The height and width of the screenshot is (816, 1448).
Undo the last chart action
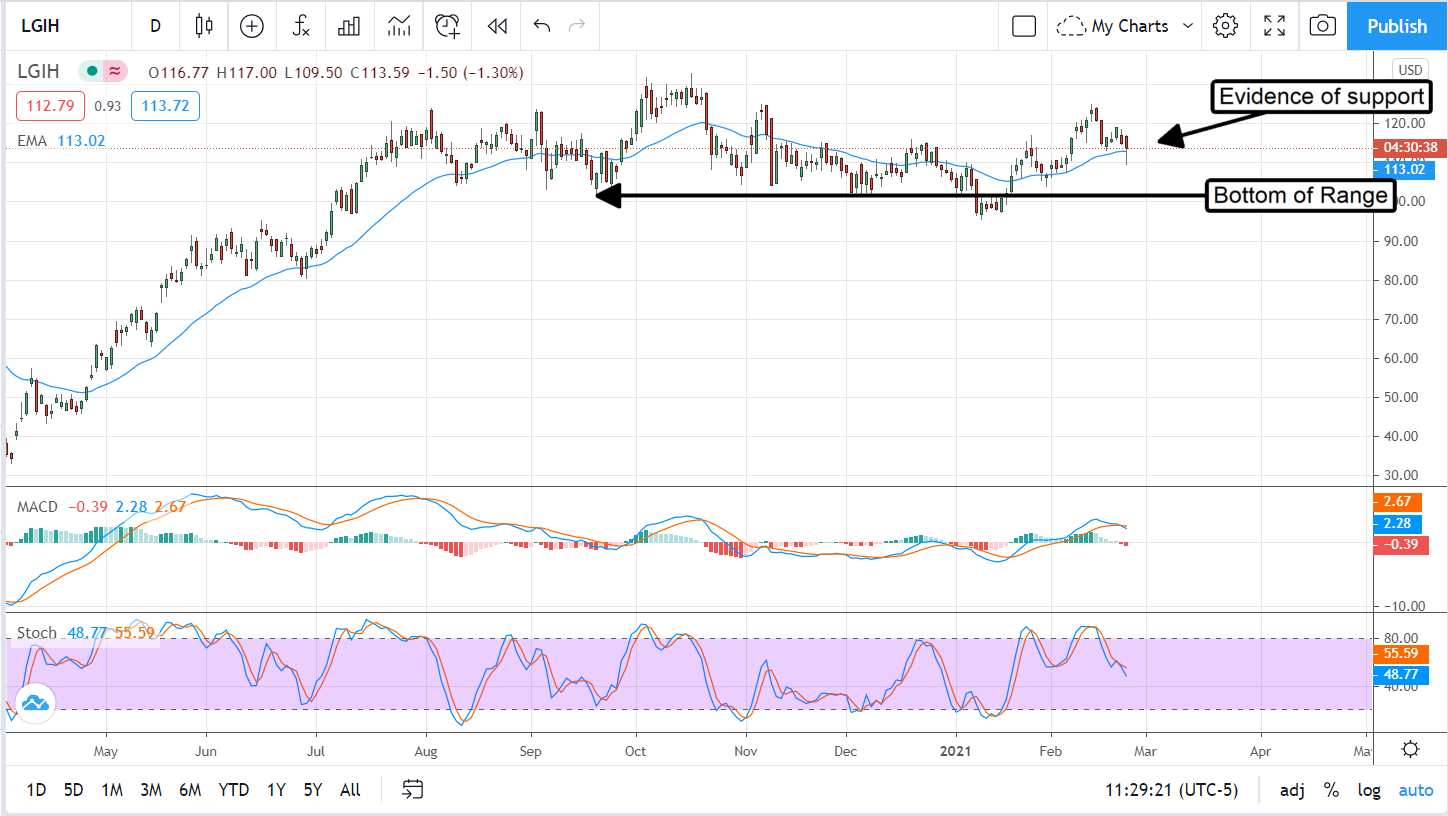(x=542, y=26)
